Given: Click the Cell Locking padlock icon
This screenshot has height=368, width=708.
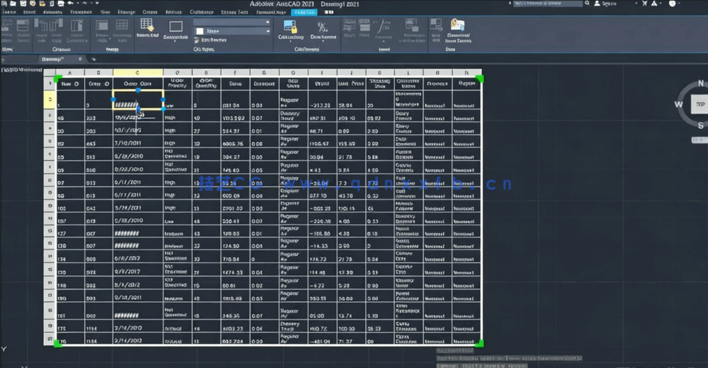Looking at the screenshot, I should [x=290, y=26].
